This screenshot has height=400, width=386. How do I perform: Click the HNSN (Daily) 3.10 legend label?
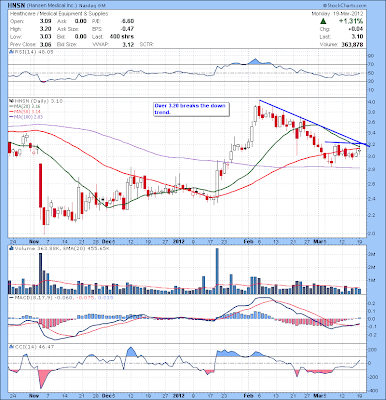click(x=35, y=101)
